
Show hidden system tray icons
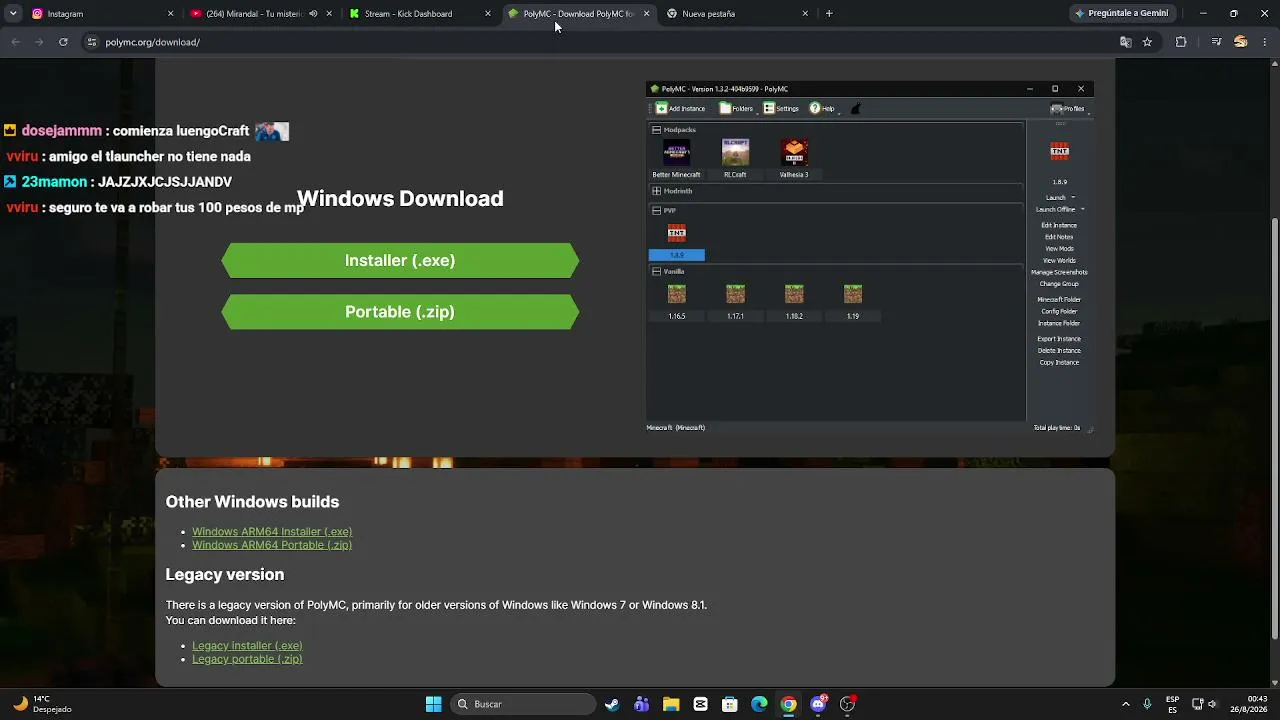pyautogui.click(x=1125, y=704)
